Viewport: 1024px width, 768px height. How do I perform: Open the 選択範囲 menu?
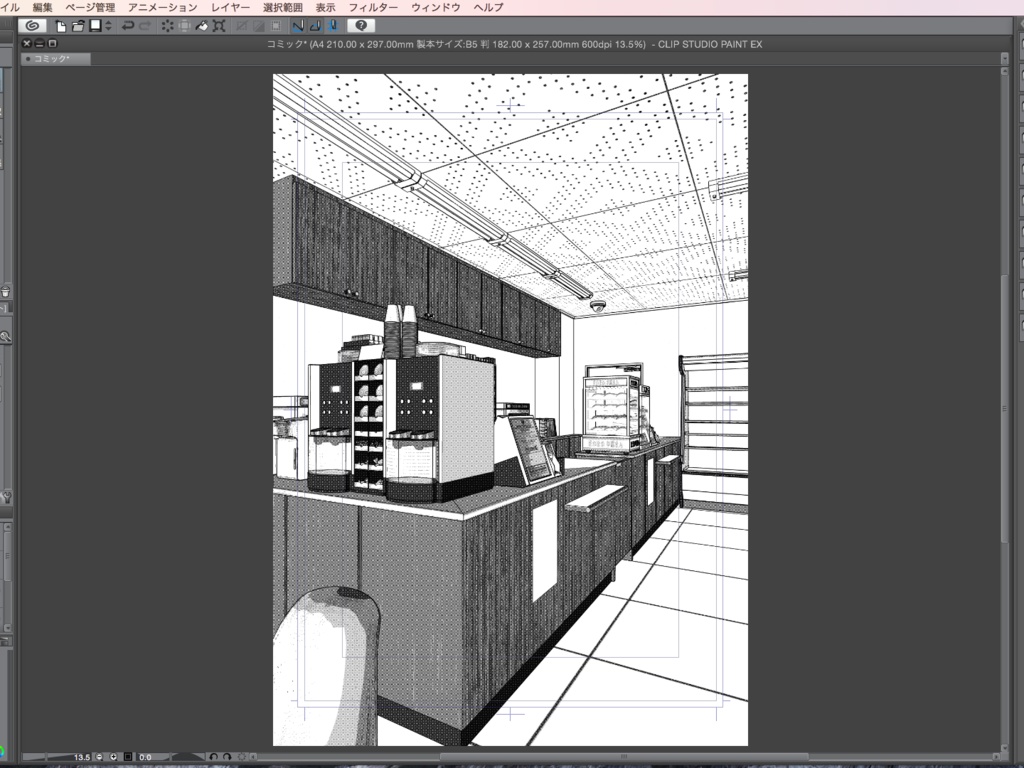point(283,7)
